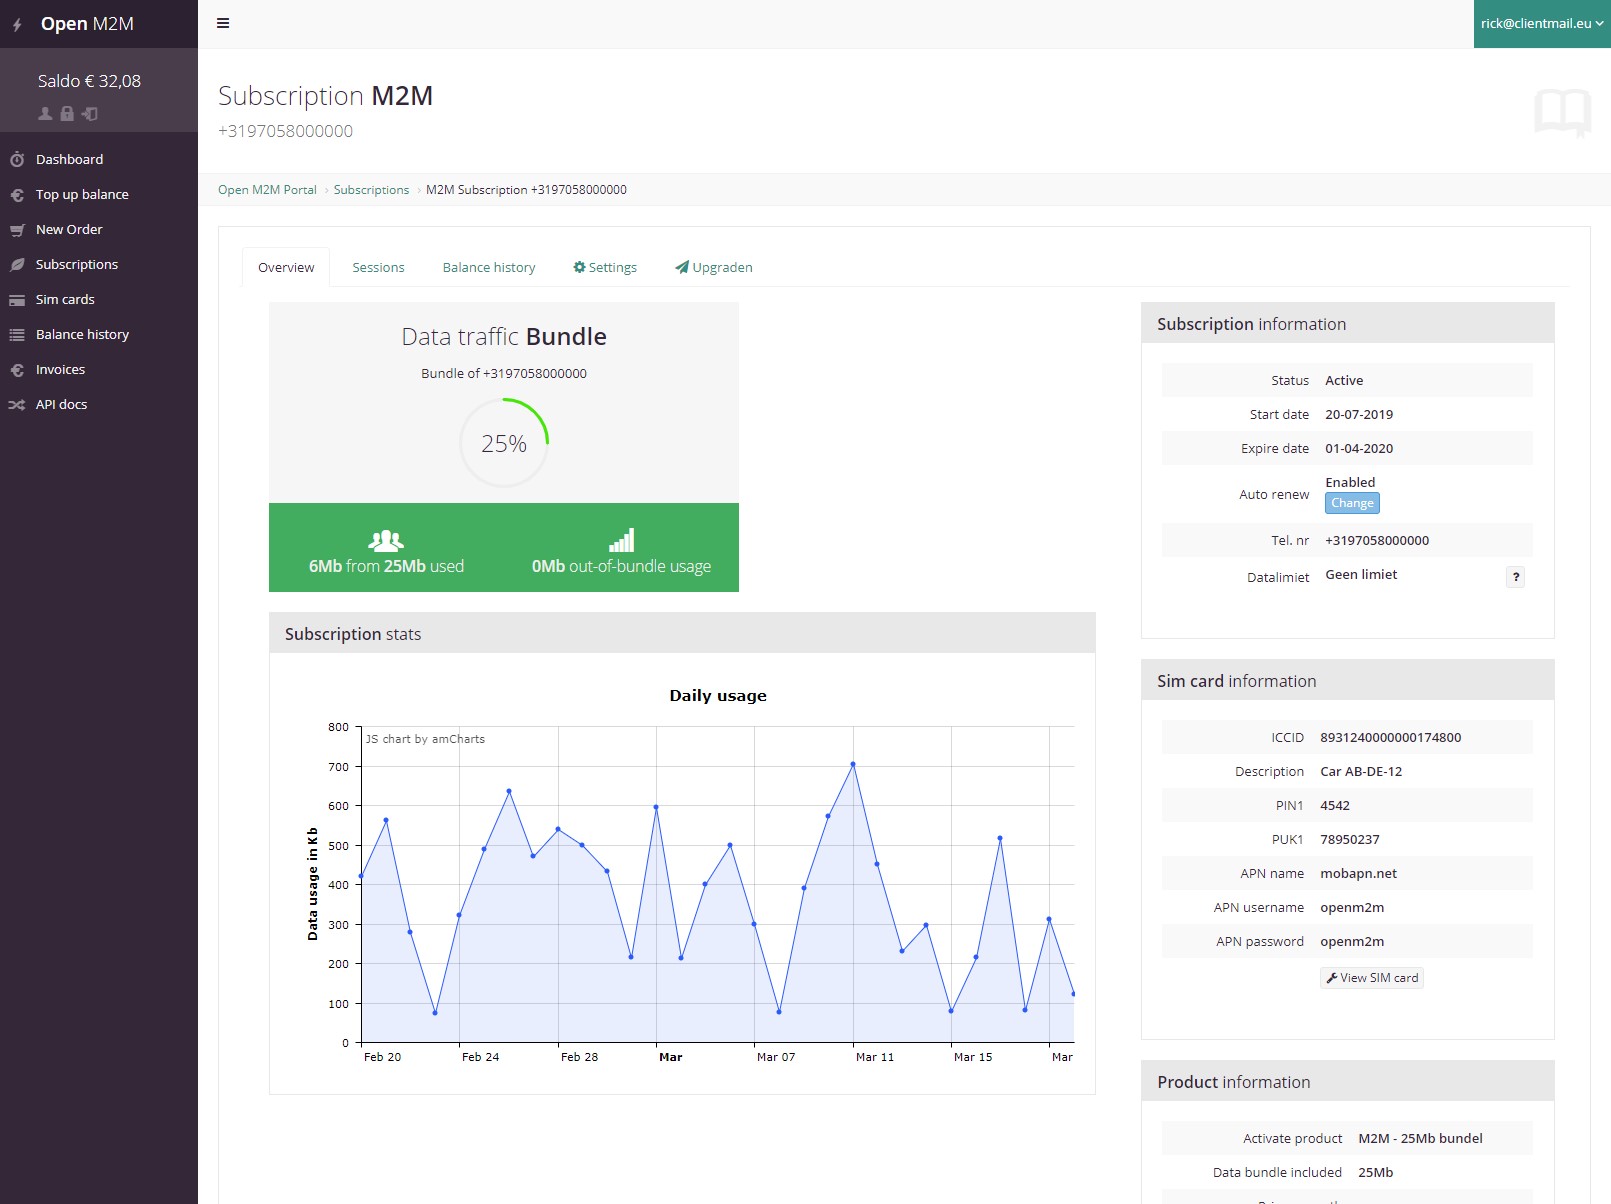
Task: Click Change to toggle Auto renew setting
Action: coord(1352,503)
